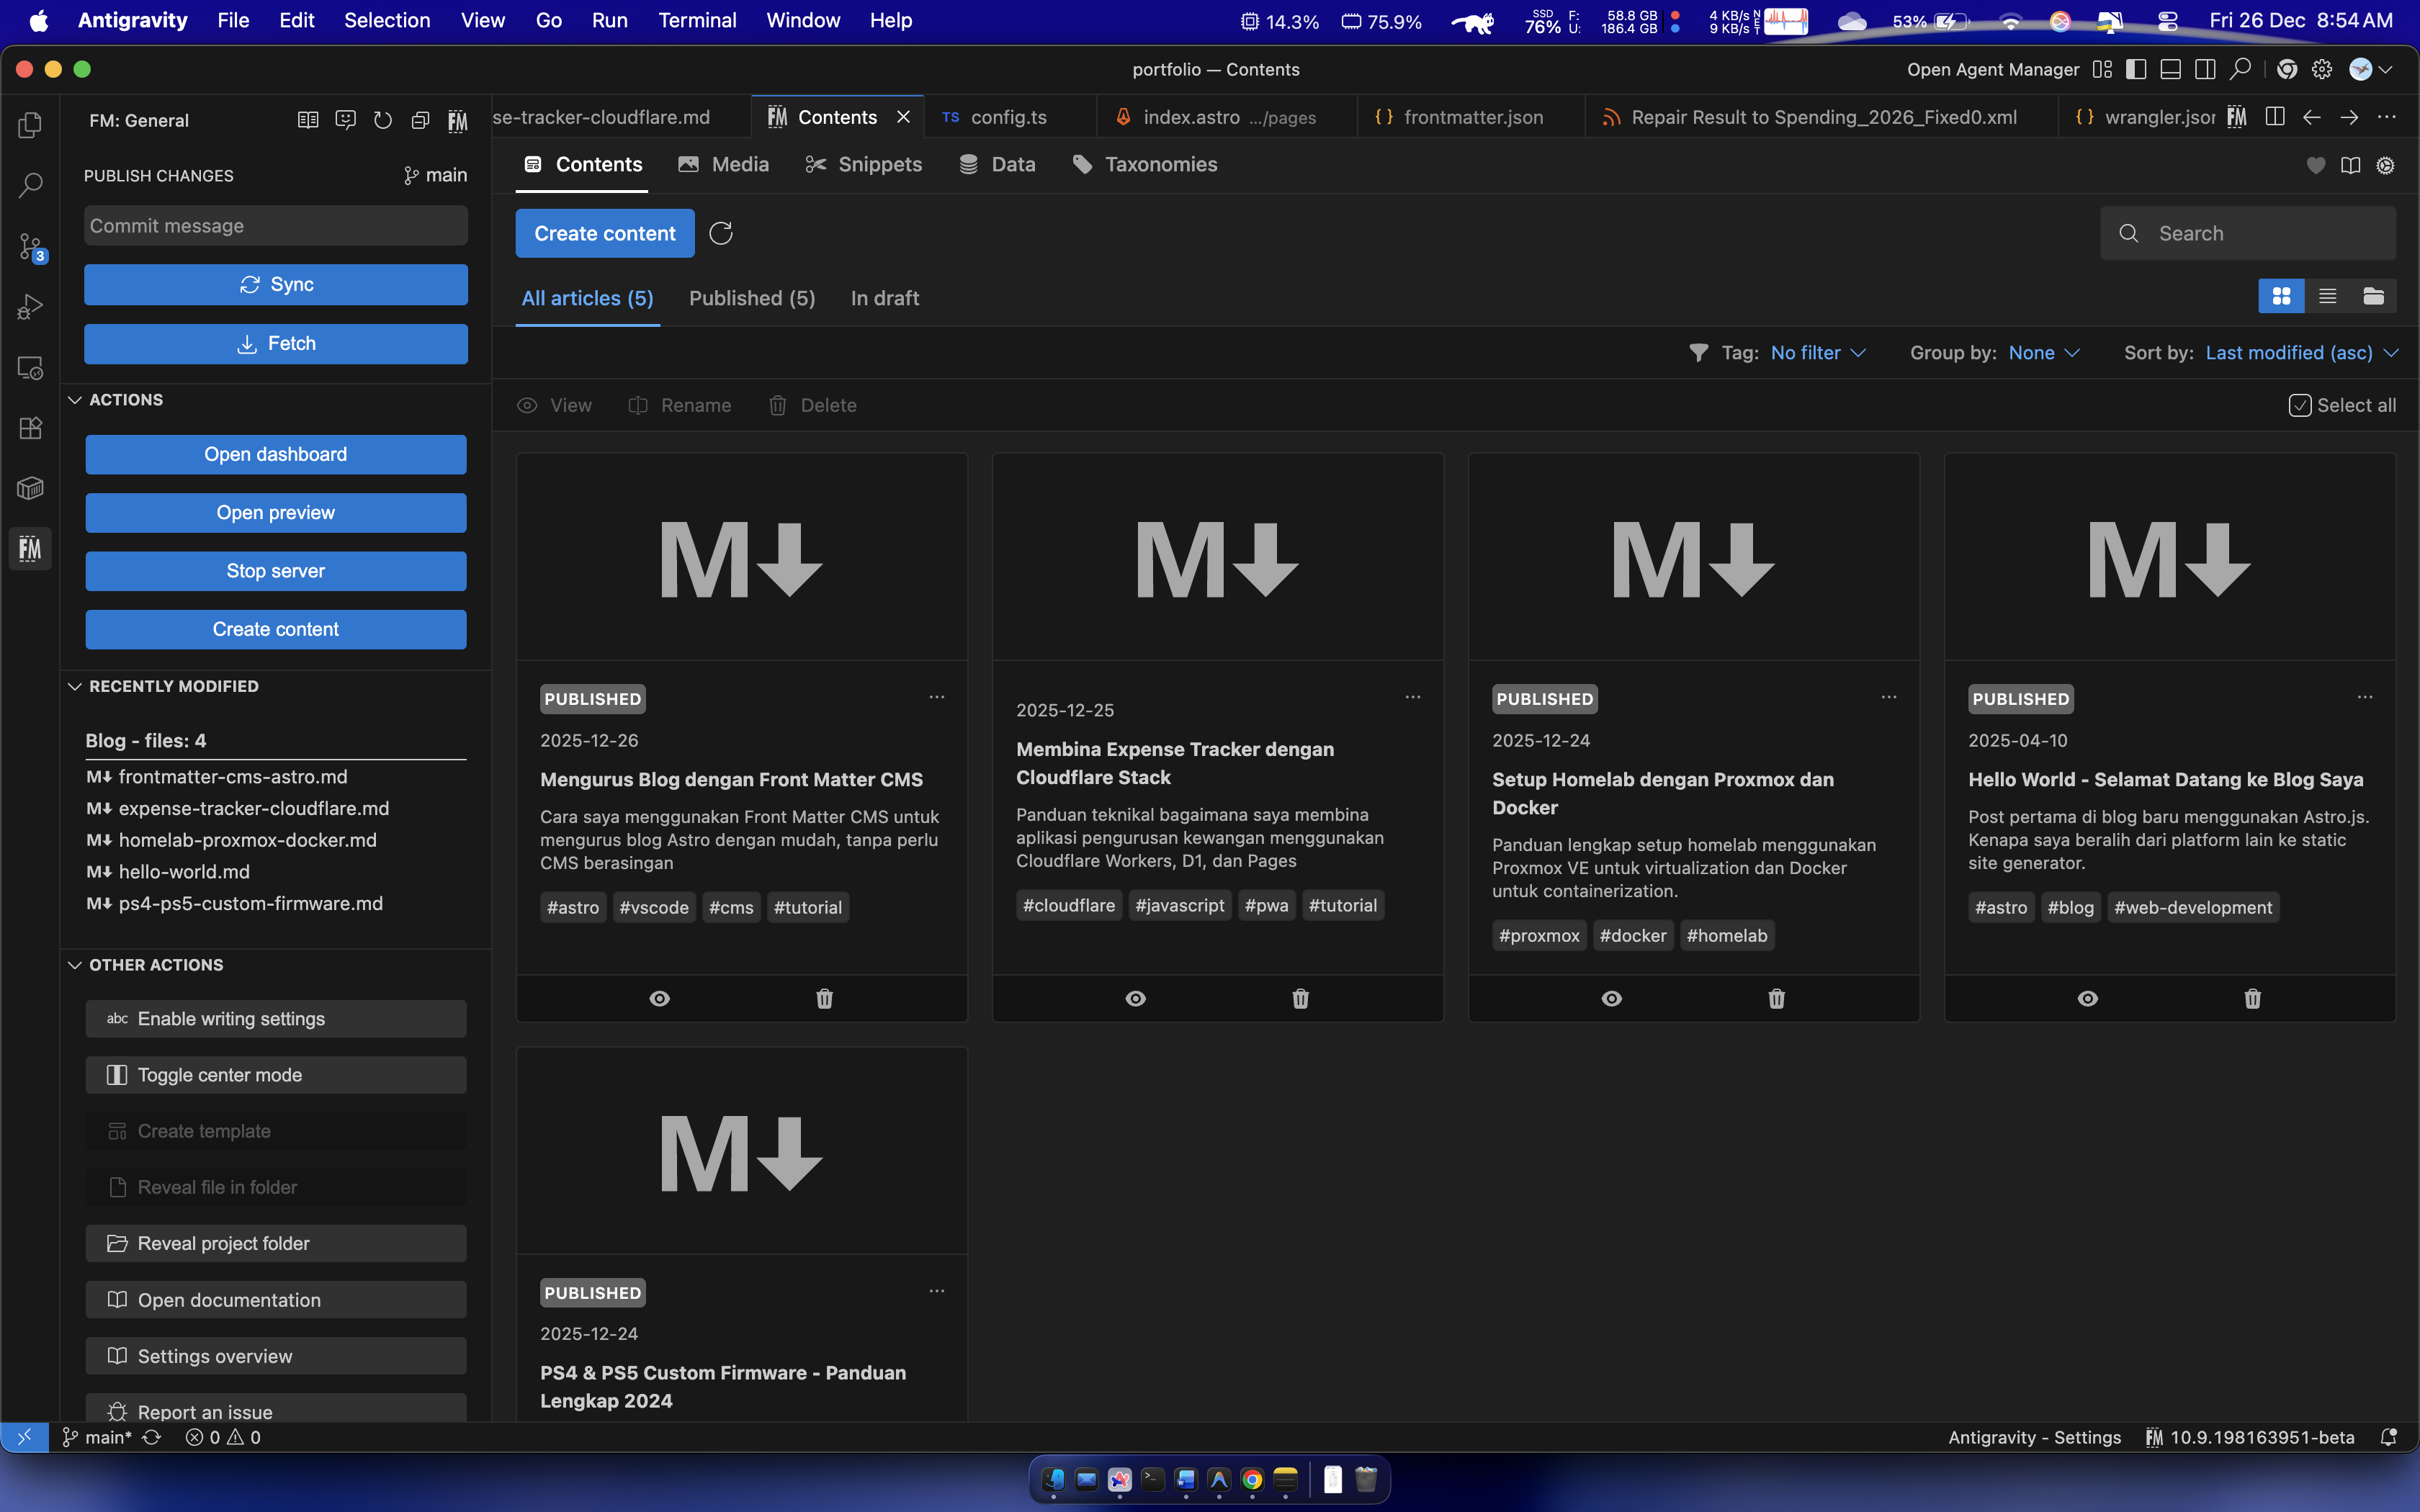Select the Front Matter CMS icon in activity bar
This screenshot has height=1512, width=2420.
(30, 548)
